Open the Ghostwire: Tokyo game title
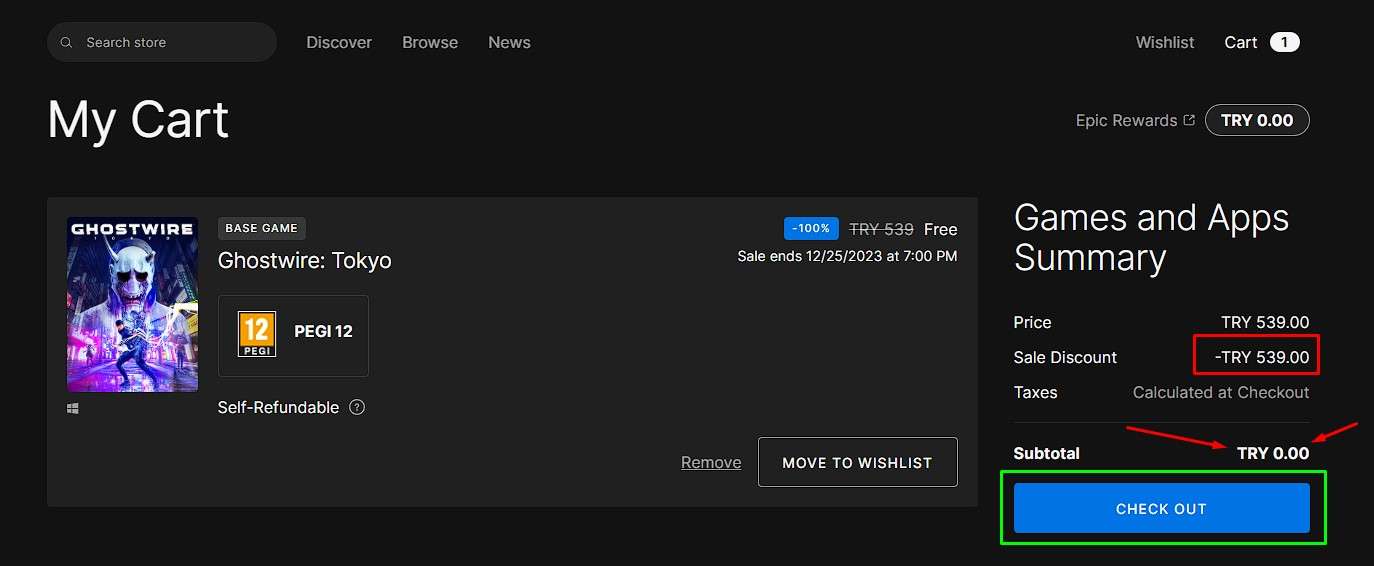The image size is (1374, 566). pyautogui.click(x=305, y=261)
